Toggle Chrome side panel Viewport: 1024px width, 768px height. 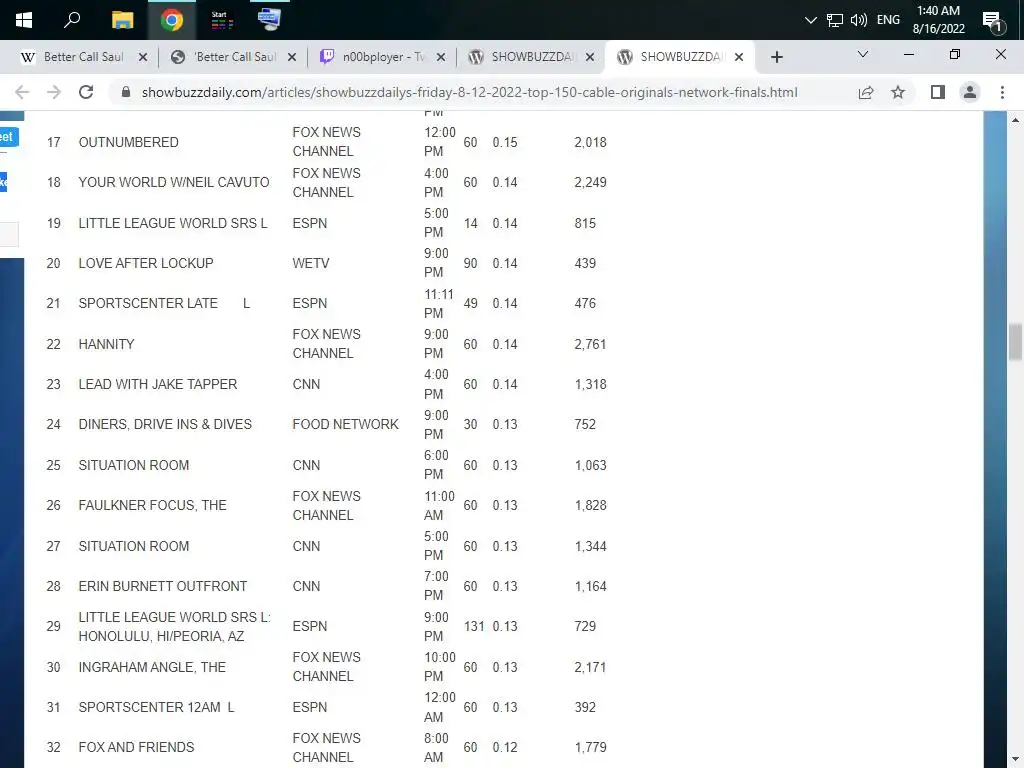[938, 93]
